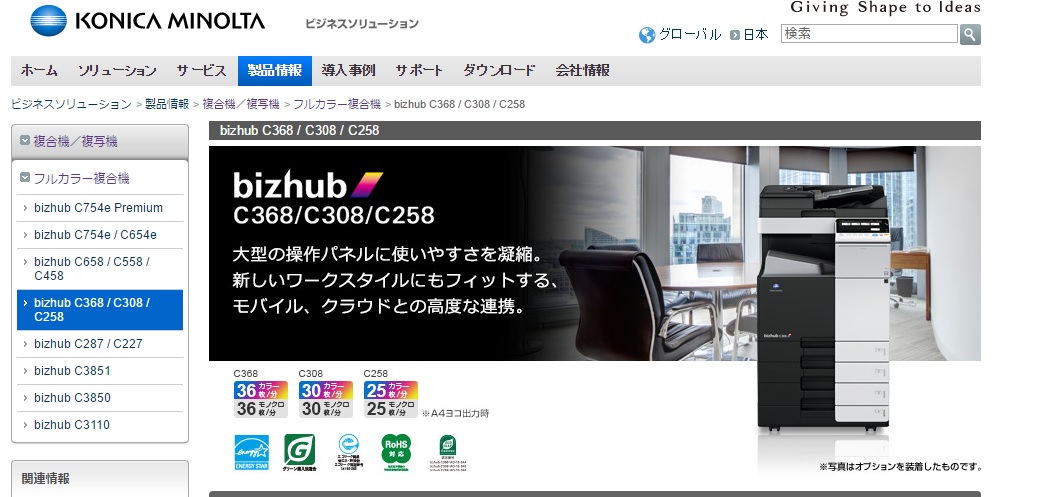Open bizhub C754e Premium in sidebar
Viewport: 1041px width, 497px height.
[x=100, y=208]
